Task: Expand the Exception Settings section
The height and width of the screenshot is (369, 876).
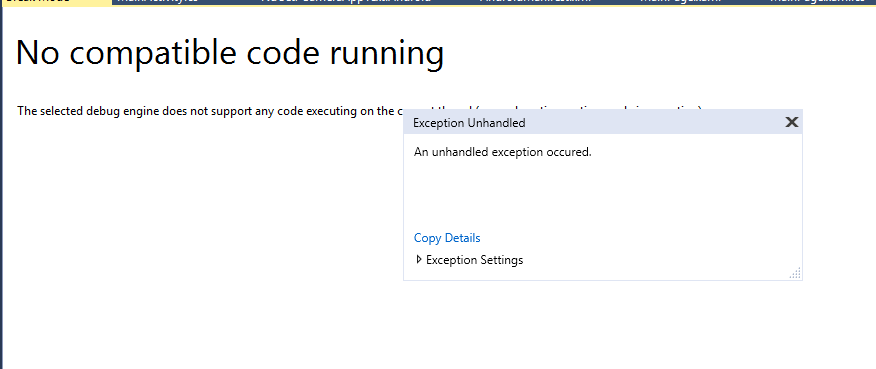Action: tap(419, 260)
